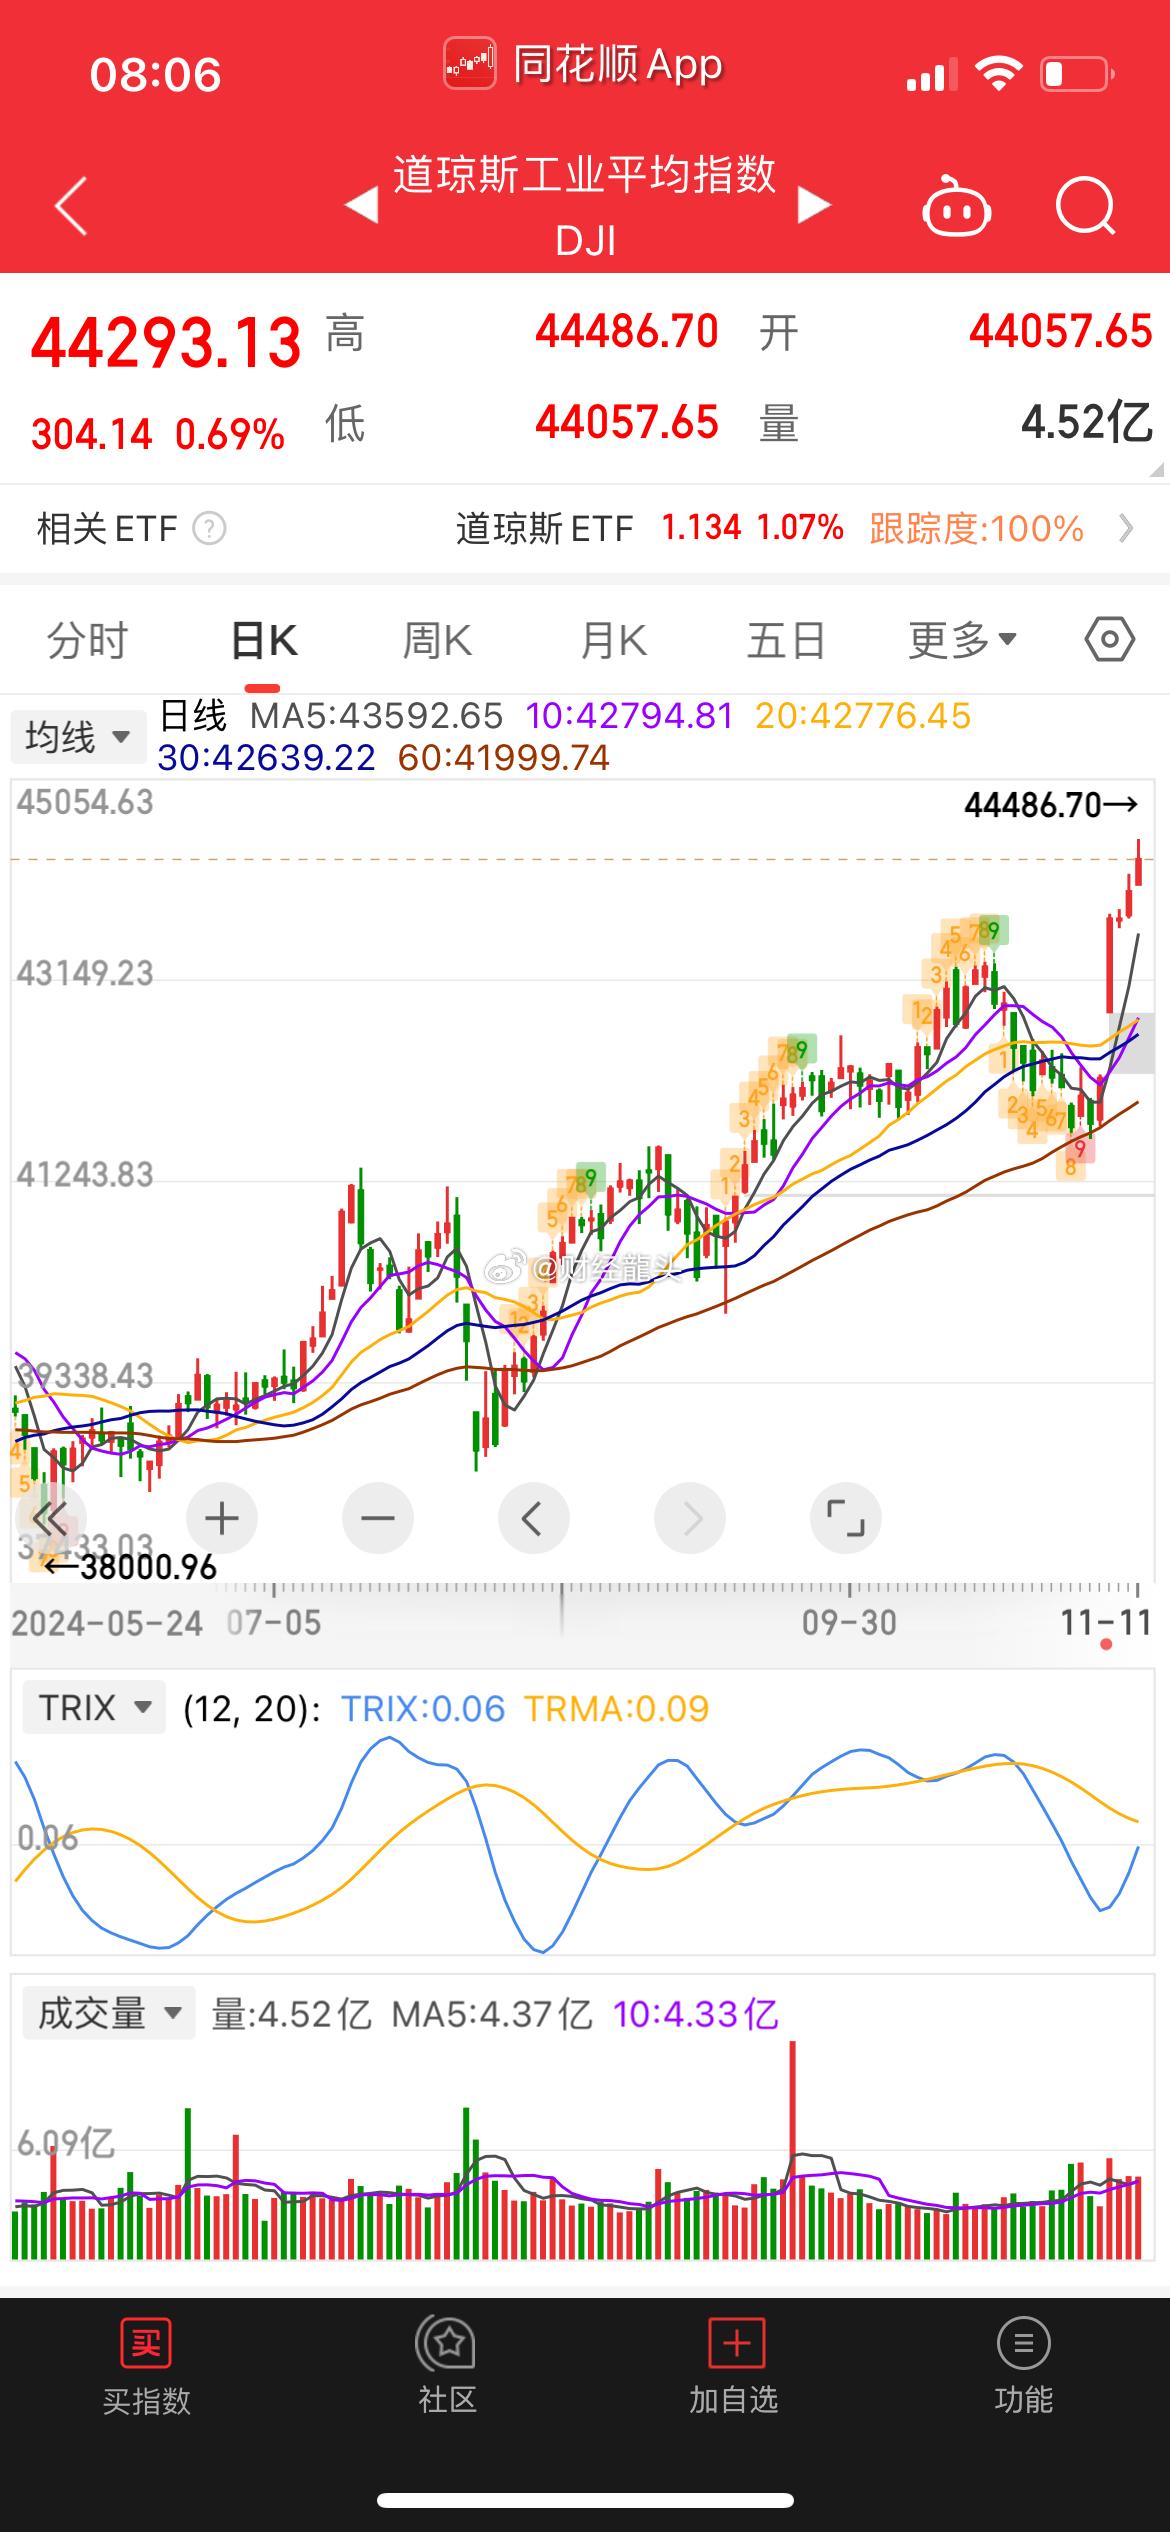This screenshot has height=2532, width=1170.
Task: Tap the 38000.96 low price marker
Action: [130, 1567]
